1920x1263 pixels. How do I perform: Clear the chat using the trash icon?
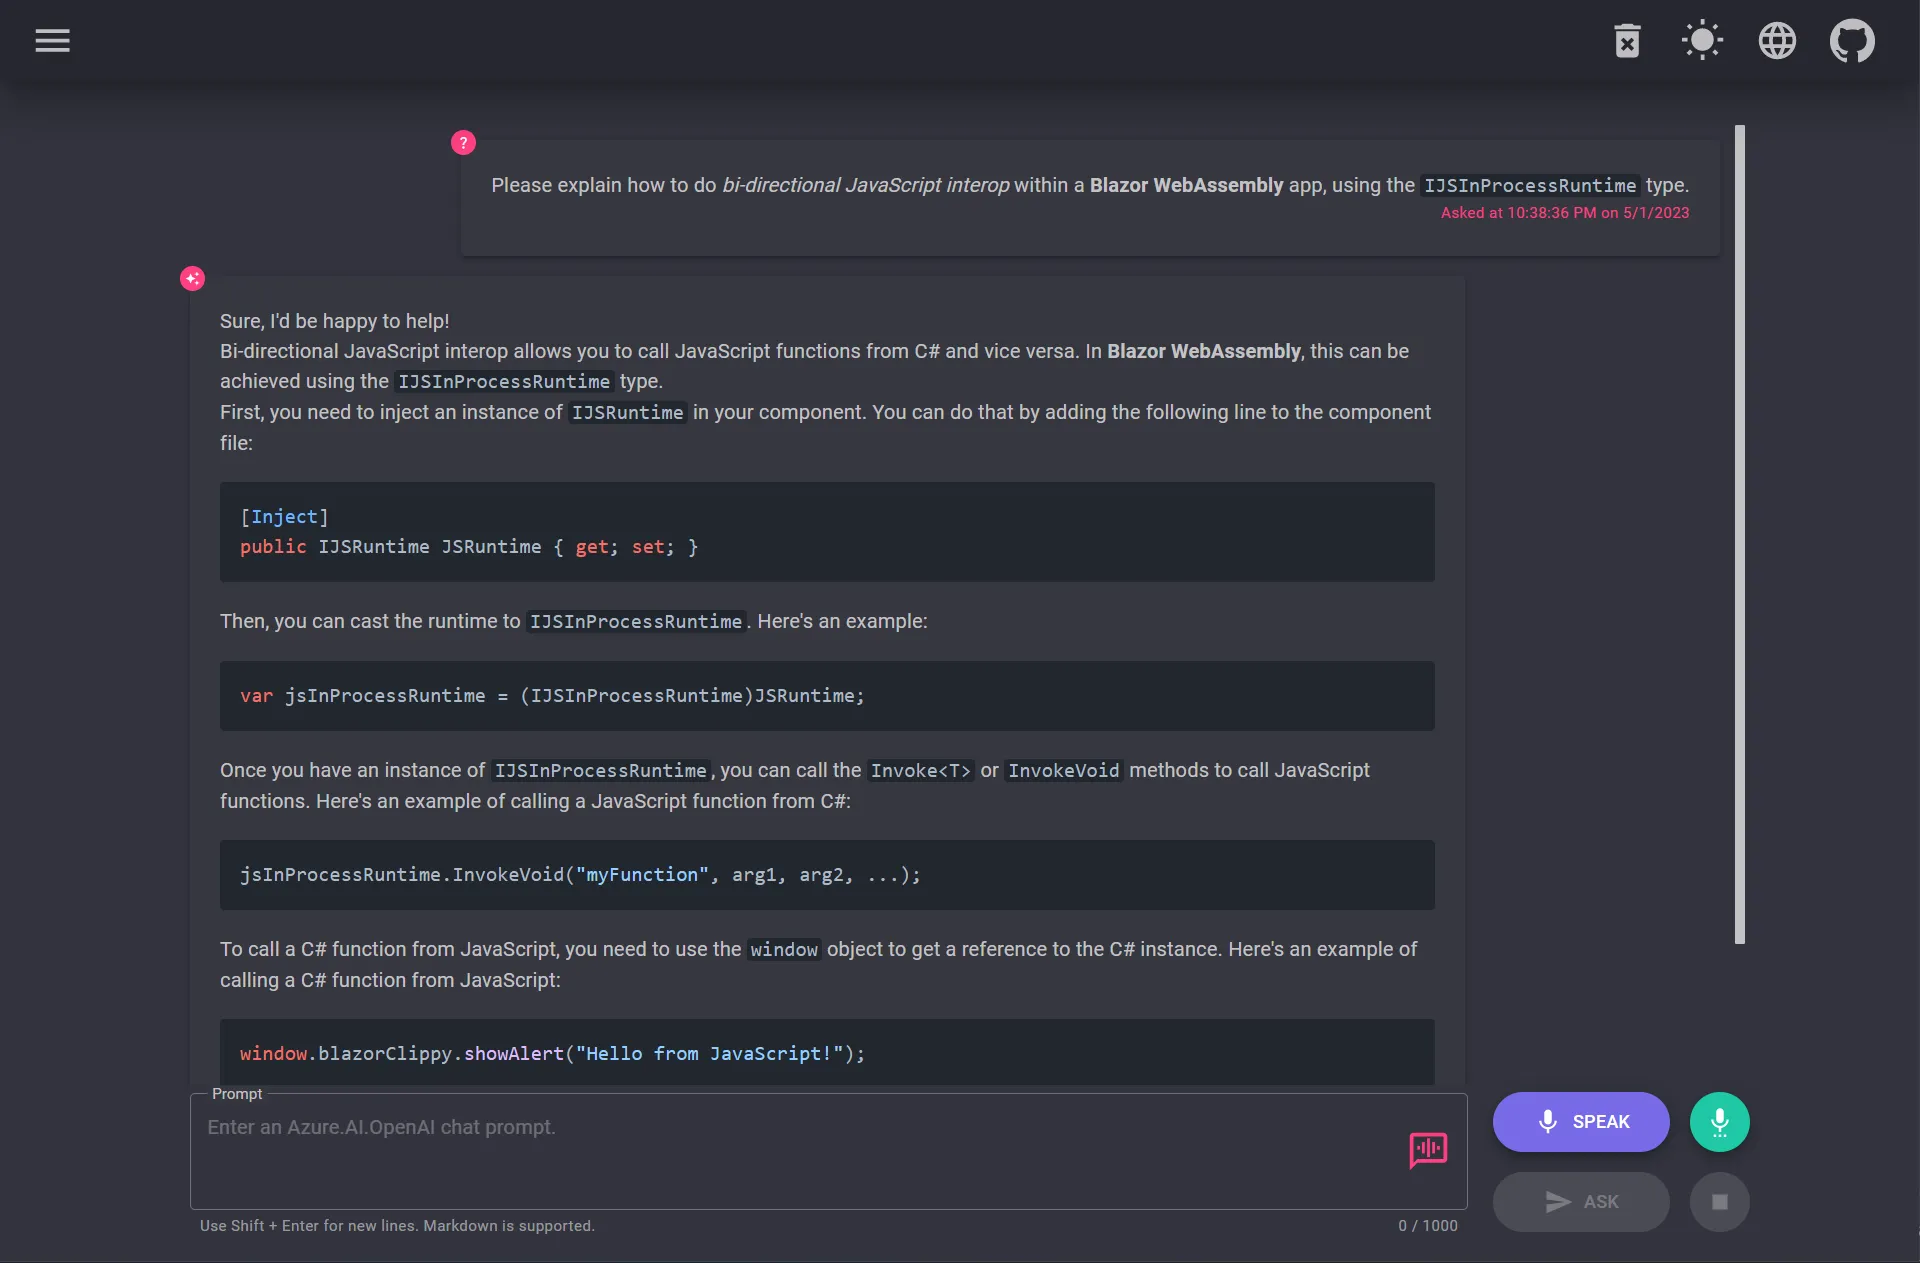pos(1627,40)
